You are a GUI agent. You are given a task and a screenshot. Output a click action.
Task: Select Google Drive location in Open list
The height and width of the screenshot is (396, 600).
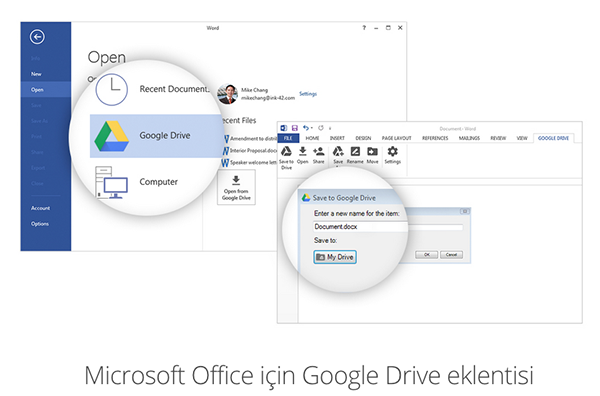pos(156,136)
